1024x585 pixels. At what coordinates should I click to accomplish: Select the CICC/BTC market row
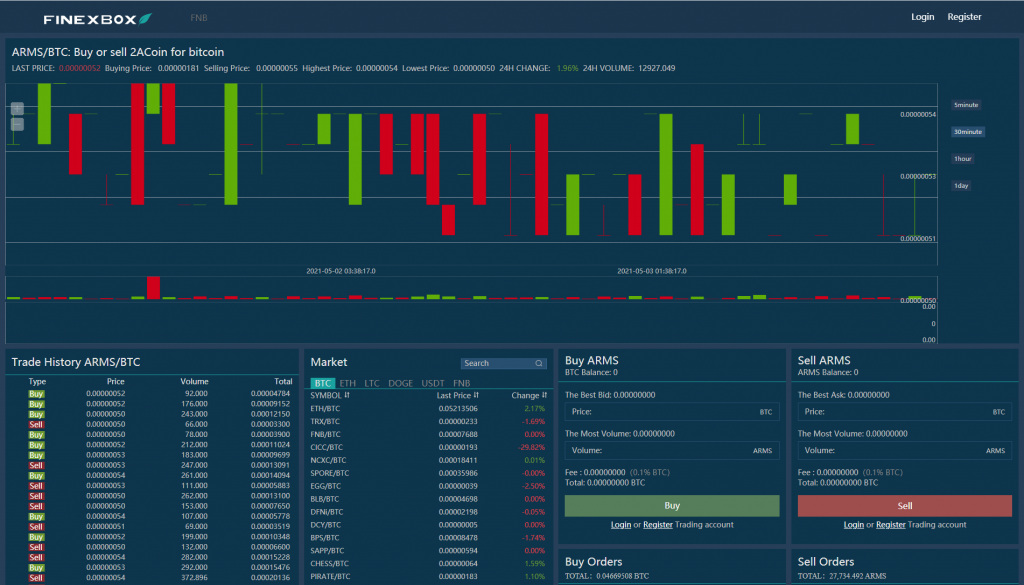pos(428,447)
